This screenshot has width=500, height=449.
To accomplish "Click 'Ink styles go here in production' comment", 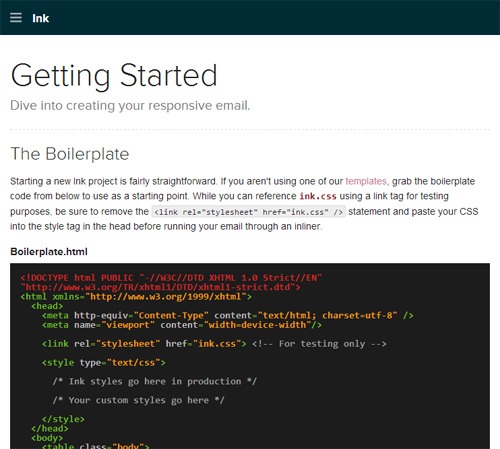I will pyautogui.click(x=155, y=381).
